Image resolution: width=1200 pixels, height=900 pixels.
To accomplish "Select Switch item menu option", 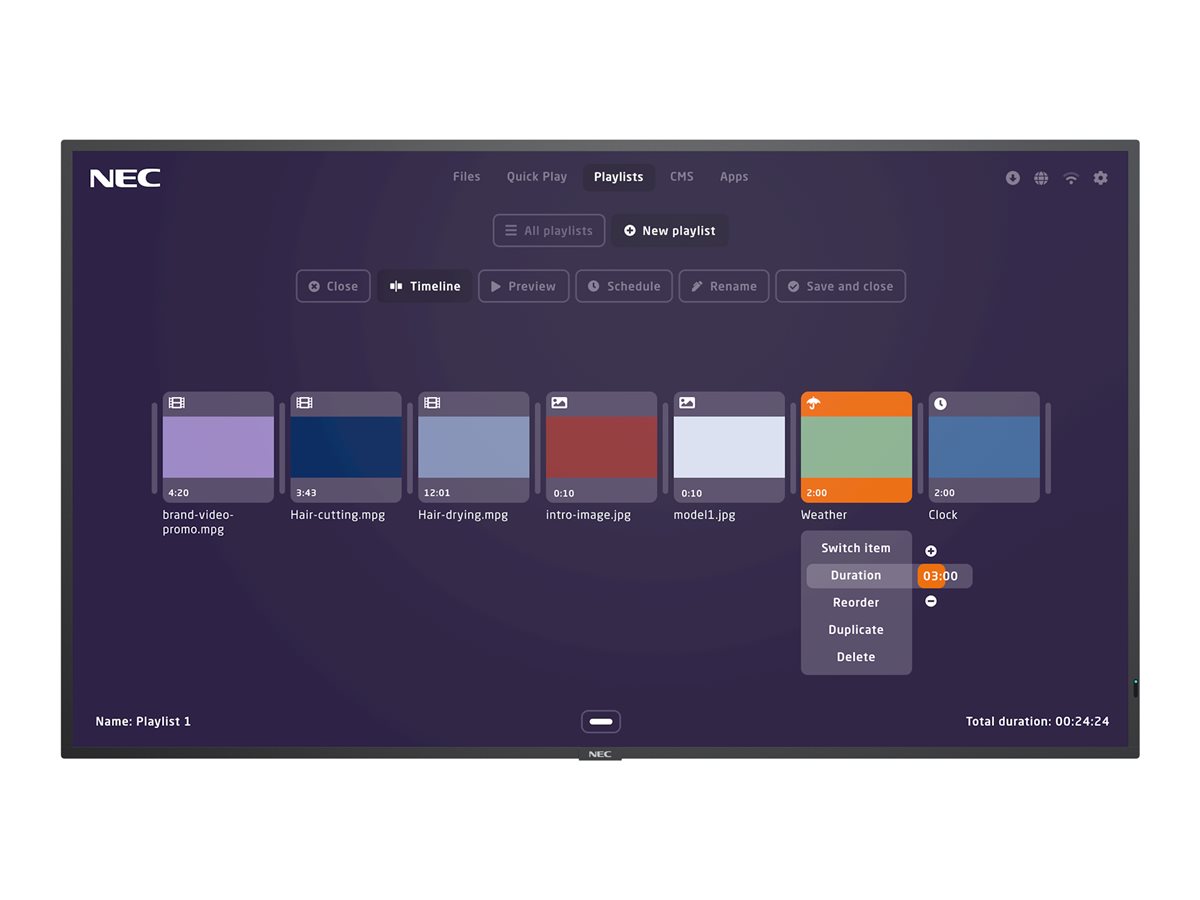I will 856,548.
